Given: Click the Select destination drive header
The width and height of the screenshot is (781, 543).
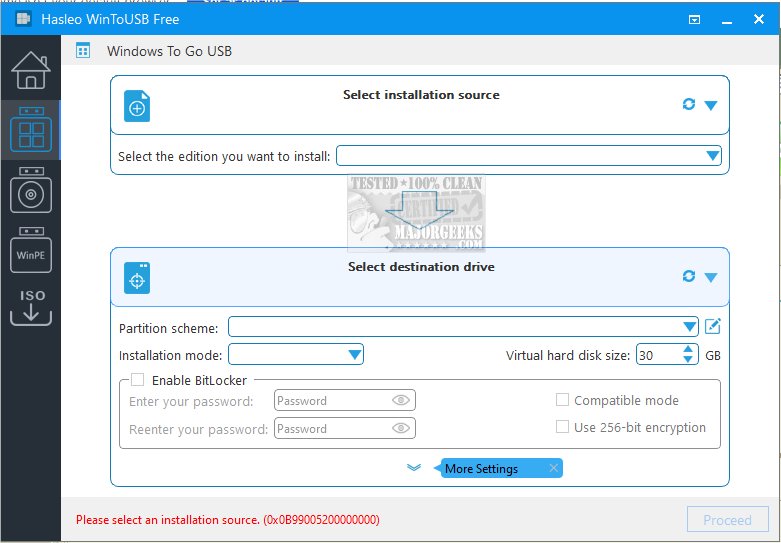Looking at the screenshot, I should click(x=421, y=267).
